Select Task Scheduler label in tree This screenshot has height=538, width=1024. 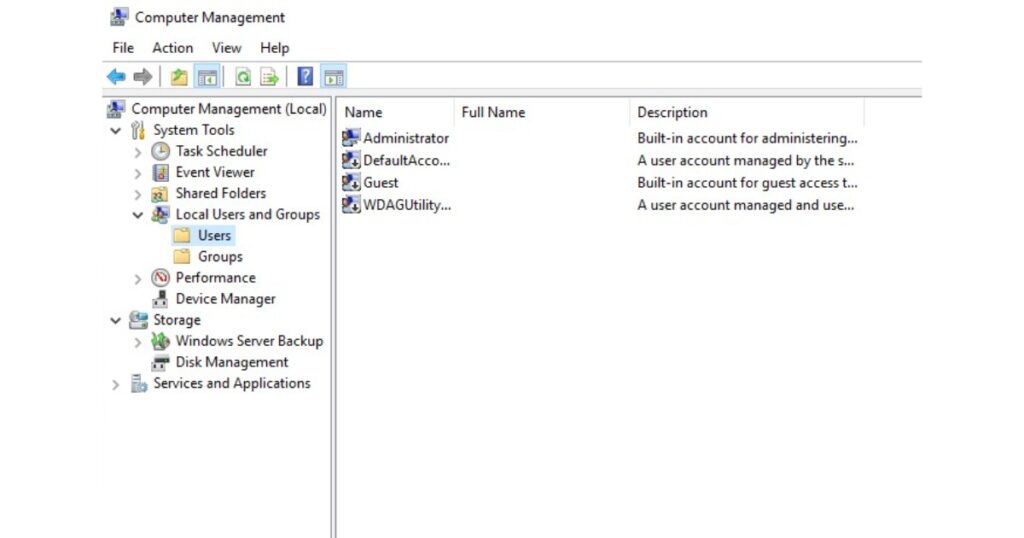click(x=221, y=151)
